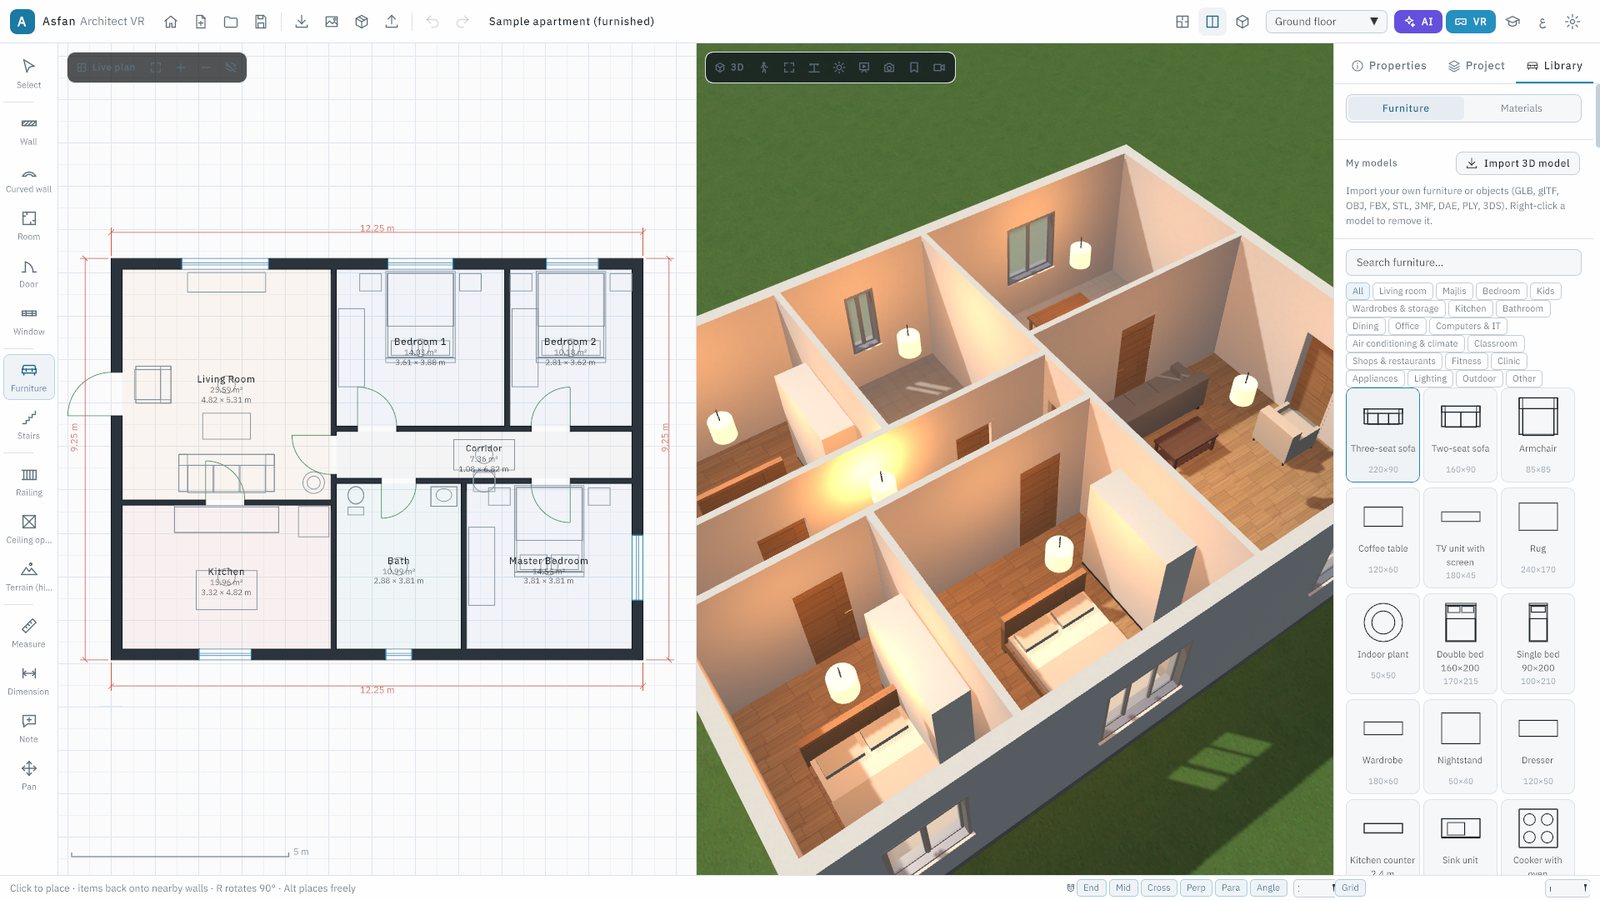Select the Furniture tab in Library
1600x900 pixels.
click(1405, 108)
